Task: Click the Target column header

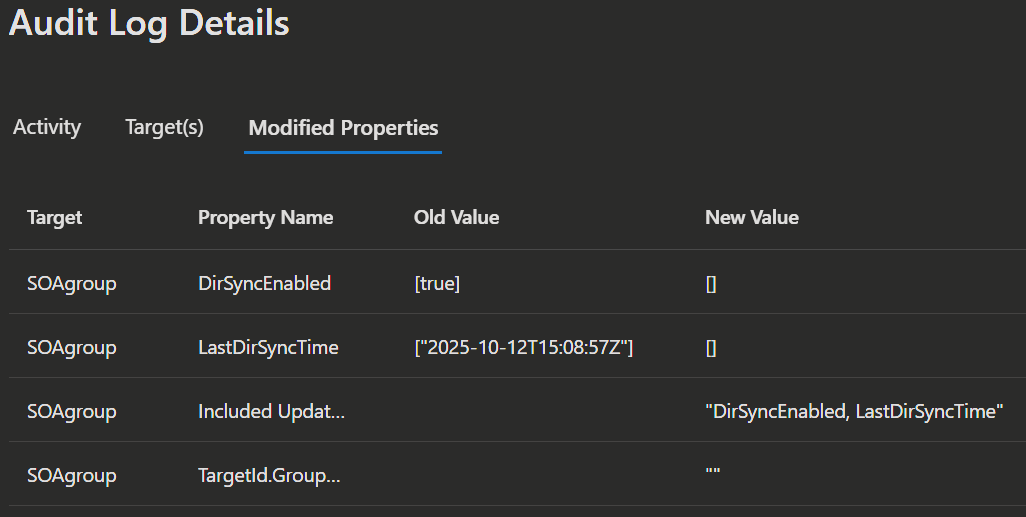Action: coord(55,218)
